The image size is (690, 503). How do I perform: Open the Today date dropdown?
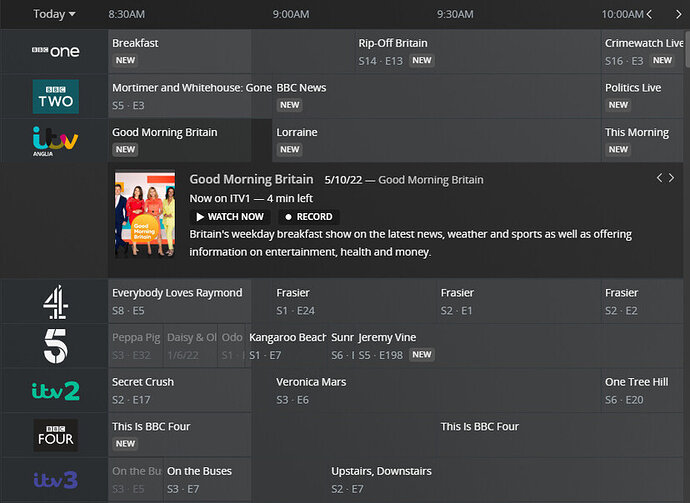[54, 14]
